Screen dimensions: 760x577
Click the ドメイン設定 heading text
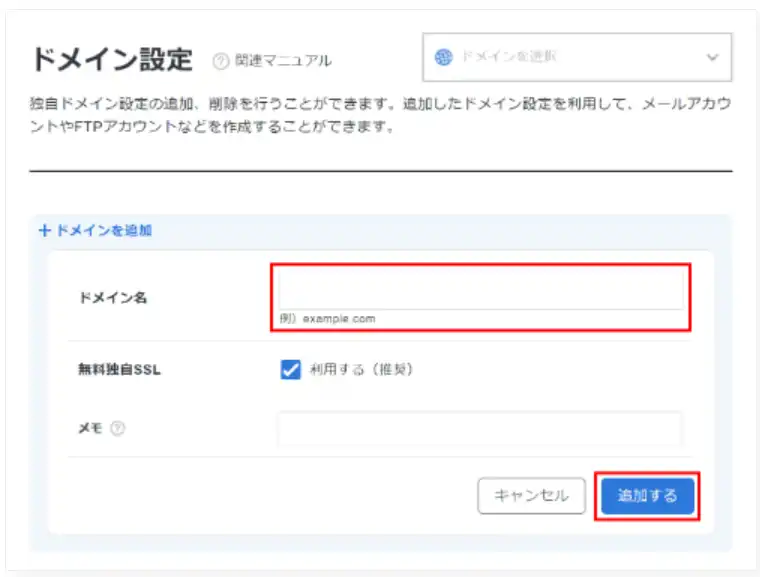112,60
